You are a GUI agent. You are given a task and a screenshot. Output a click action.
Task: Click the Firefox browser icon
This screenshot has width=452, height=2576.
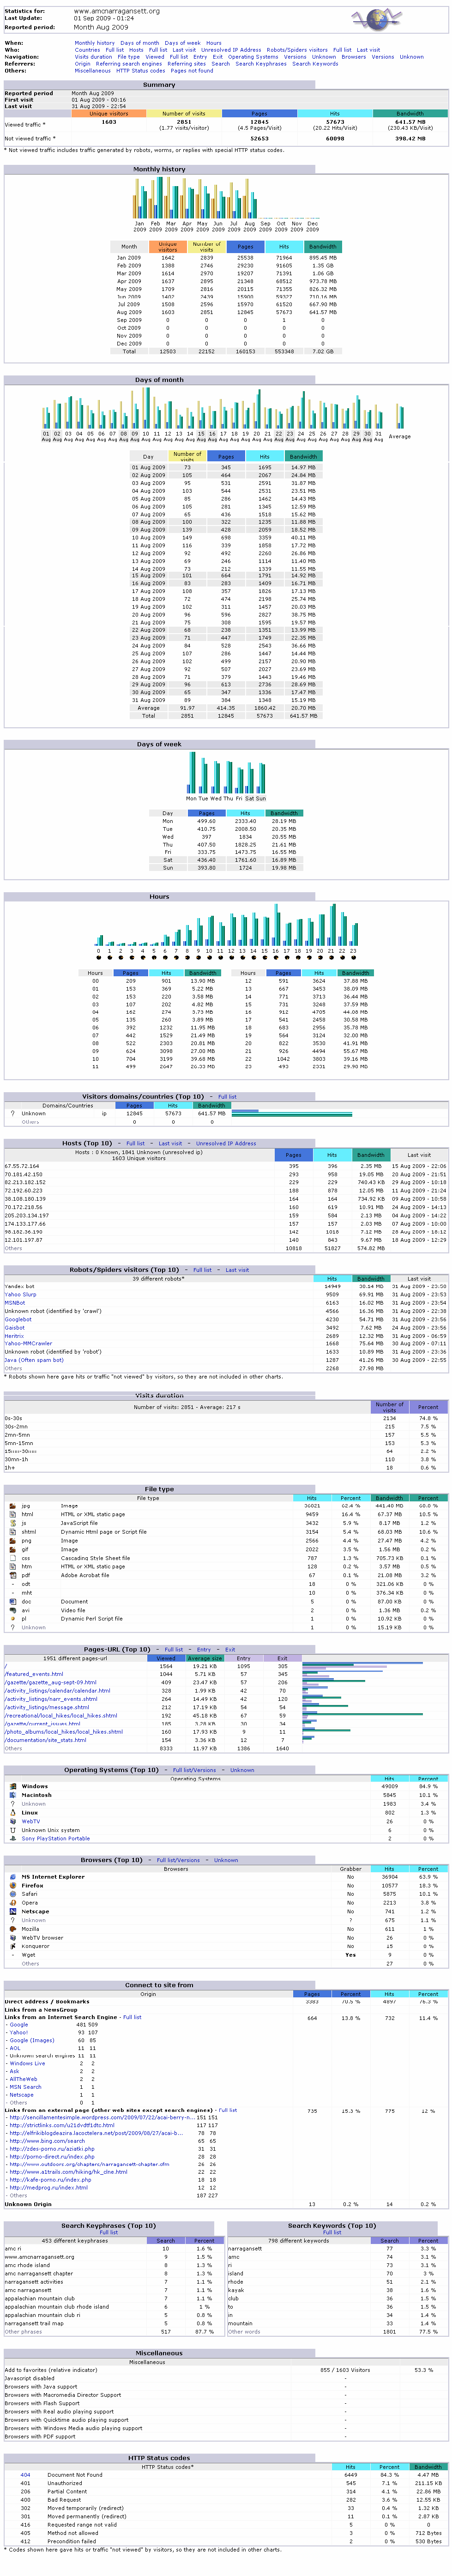tap(13, 1886)
